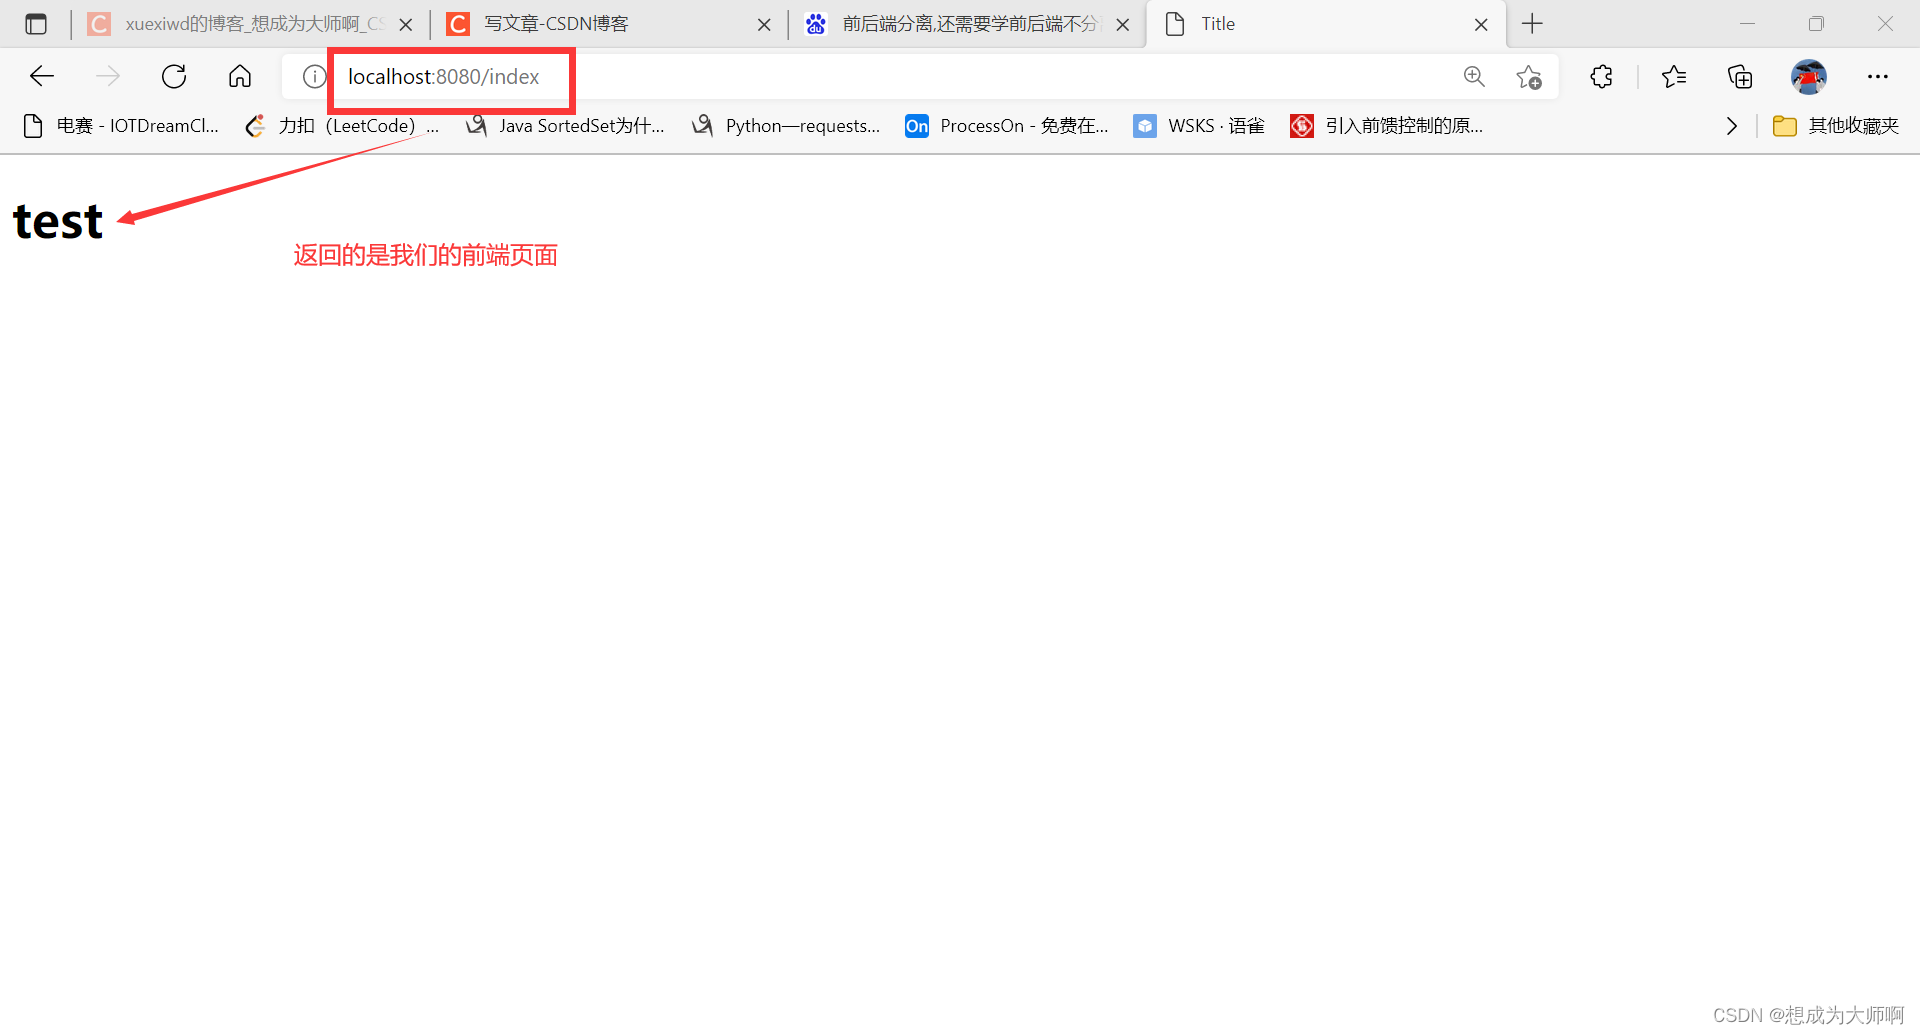Add this page to favorites
The image size is (1920, 1034).
1529,77
